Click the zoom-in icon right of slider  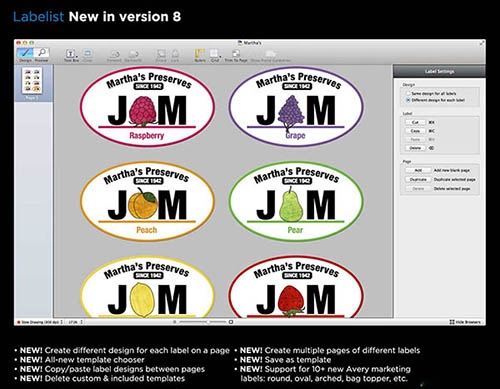pos(231,322)
